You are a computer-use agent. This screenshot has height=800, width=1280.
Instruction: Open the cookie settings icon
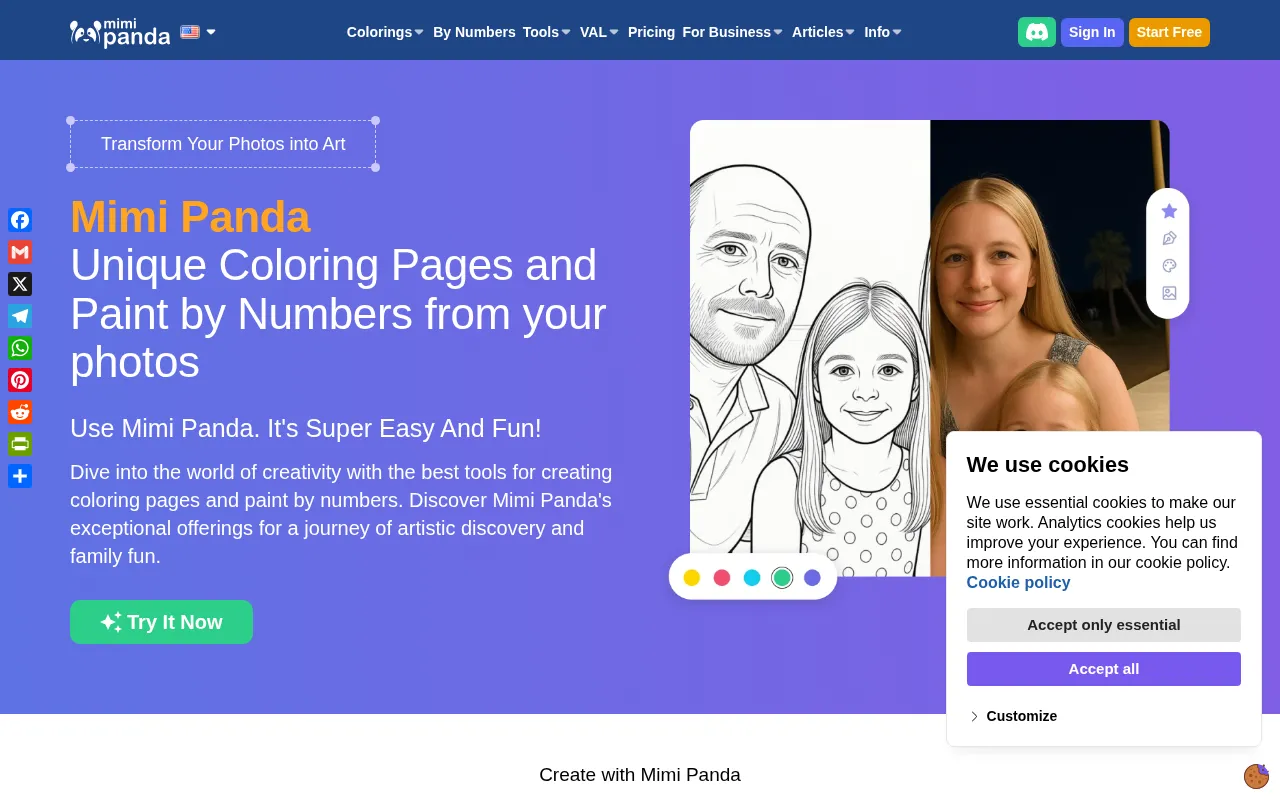coord(1256,776)
